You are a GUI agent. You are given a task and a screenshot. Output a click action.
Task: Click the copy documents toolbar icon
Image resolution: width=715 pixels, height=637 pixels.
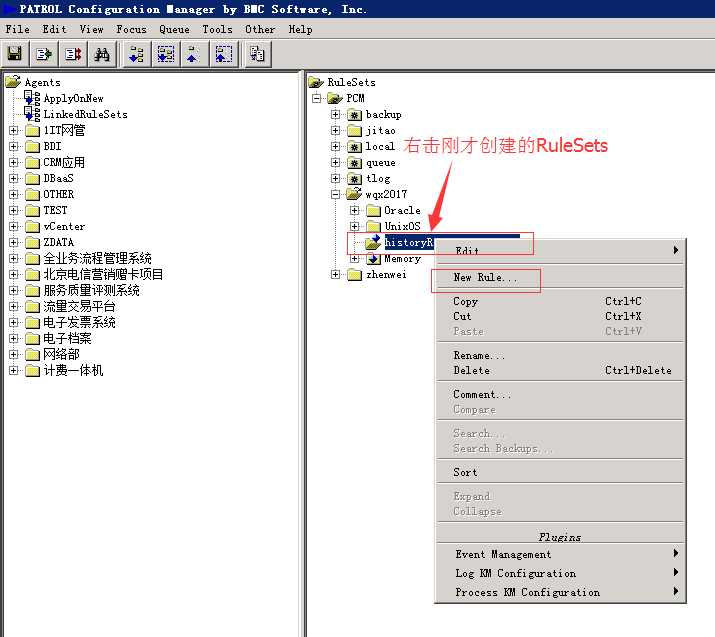tap(257, 54)
